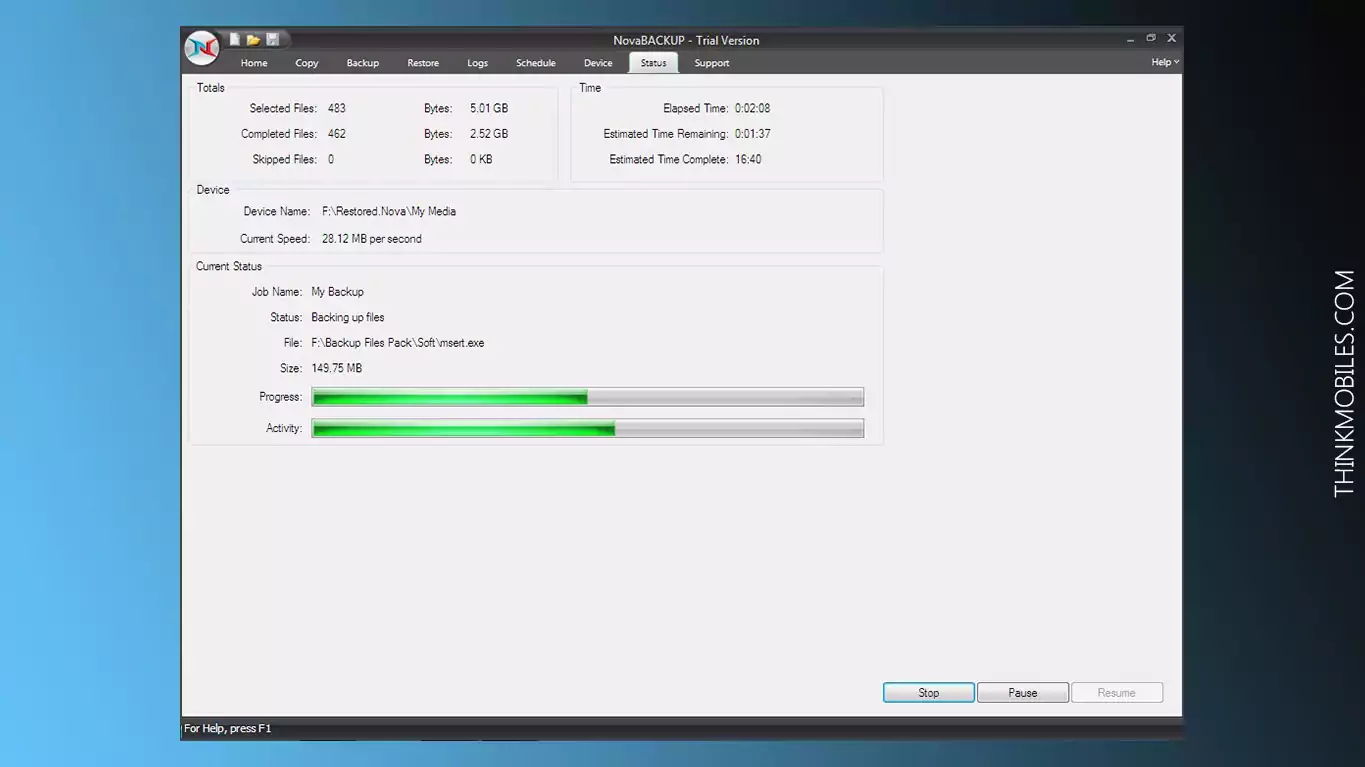This screenshot has width=1365, height=767.
Task: Open the Copy tab
Action: [307, 63]
